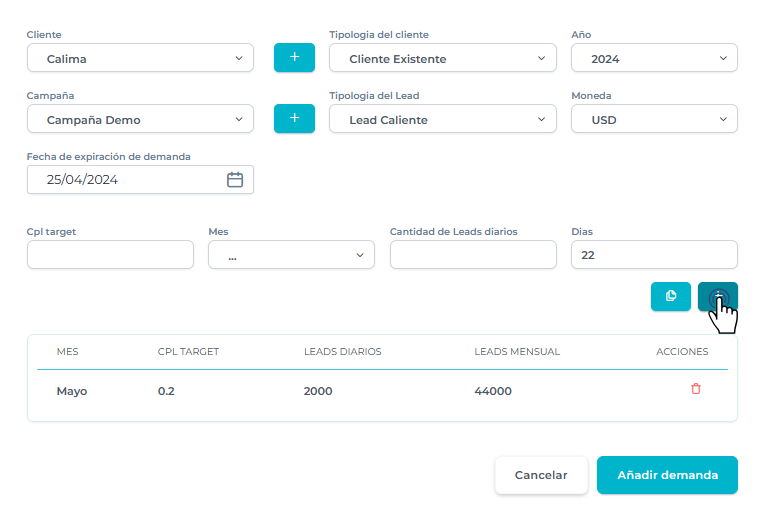Click the Cantidad de Leads diarios field
This screenshot has width=770, height=510.
473,255
